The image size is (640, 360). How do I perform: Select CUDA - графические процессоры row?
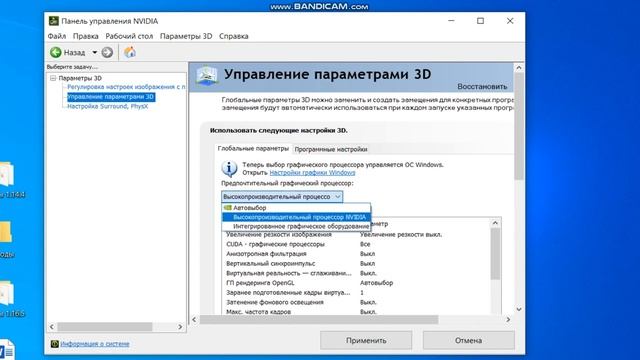(356, 244)
